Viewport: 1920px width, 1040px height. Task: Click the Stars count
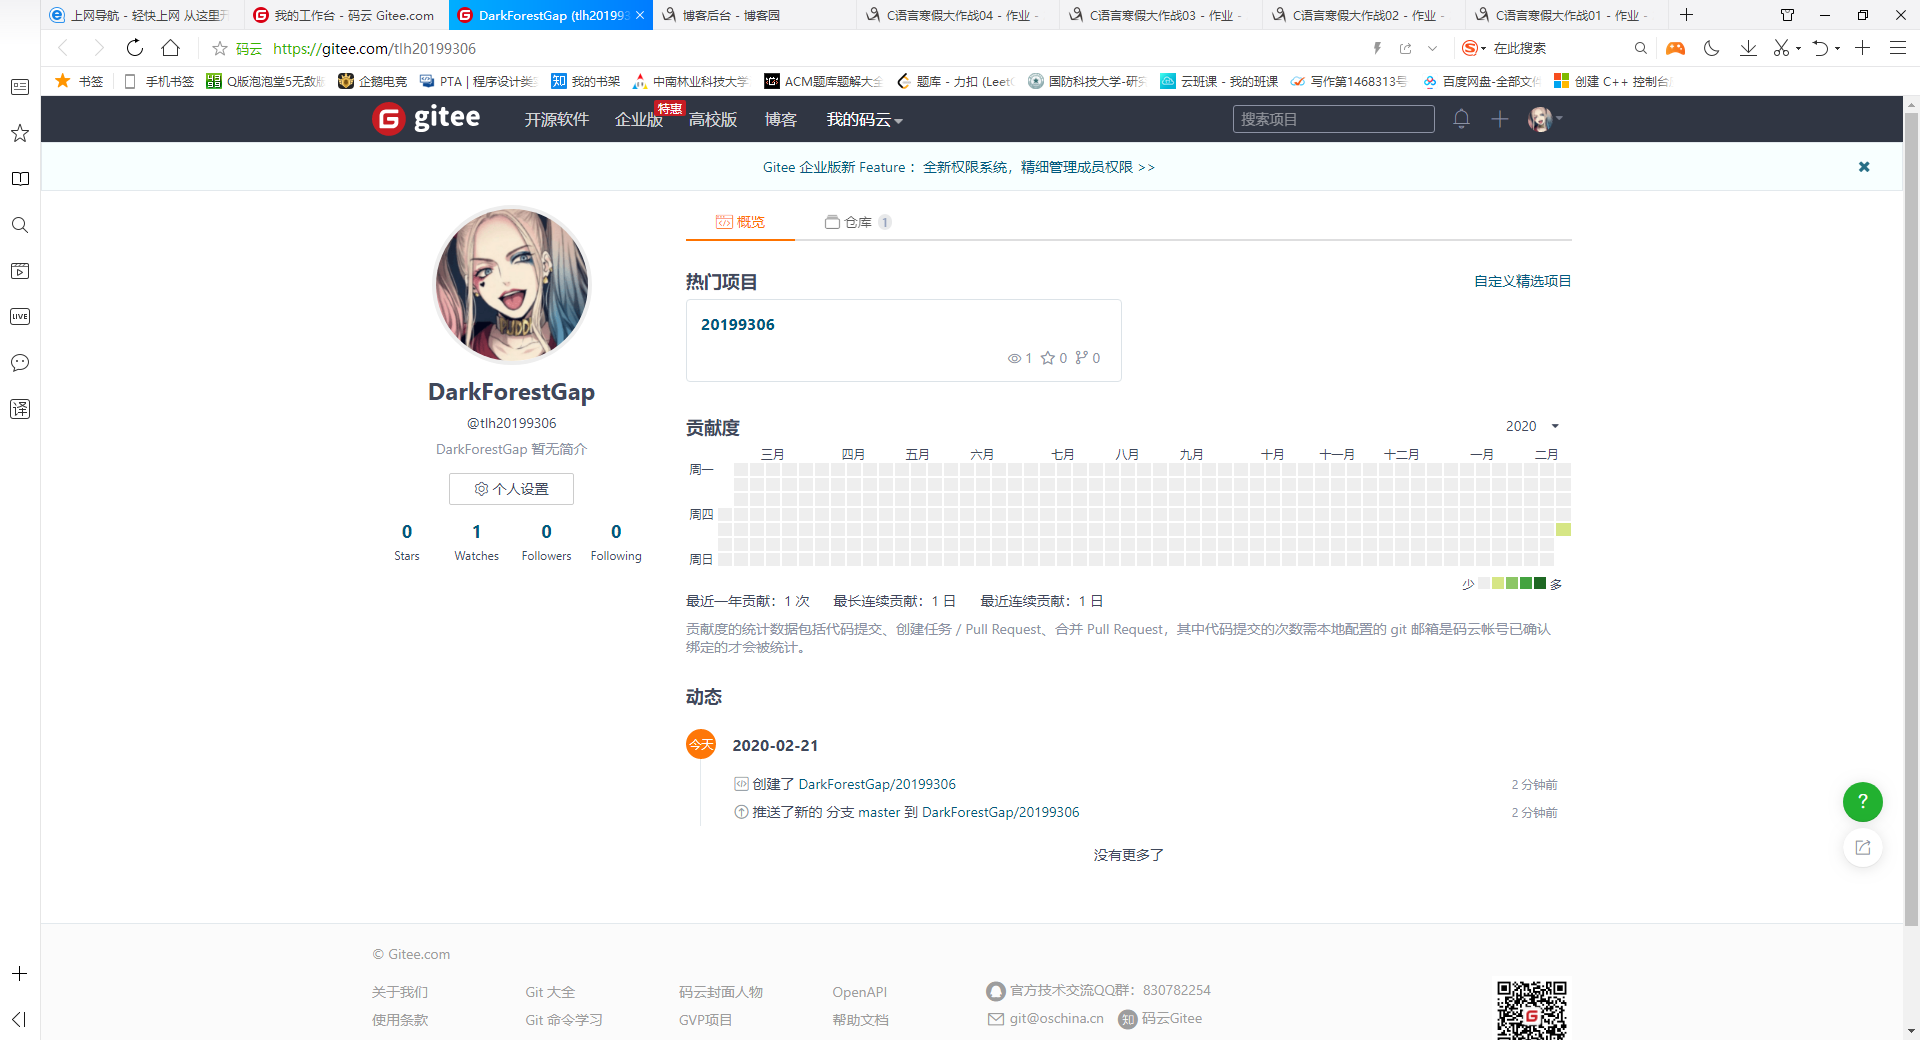point(407,542)
